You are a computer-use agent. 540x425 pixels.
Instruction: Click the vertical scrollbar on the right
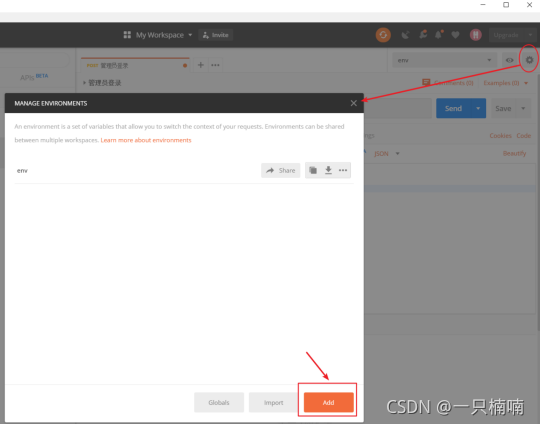(x=538, y=203)
